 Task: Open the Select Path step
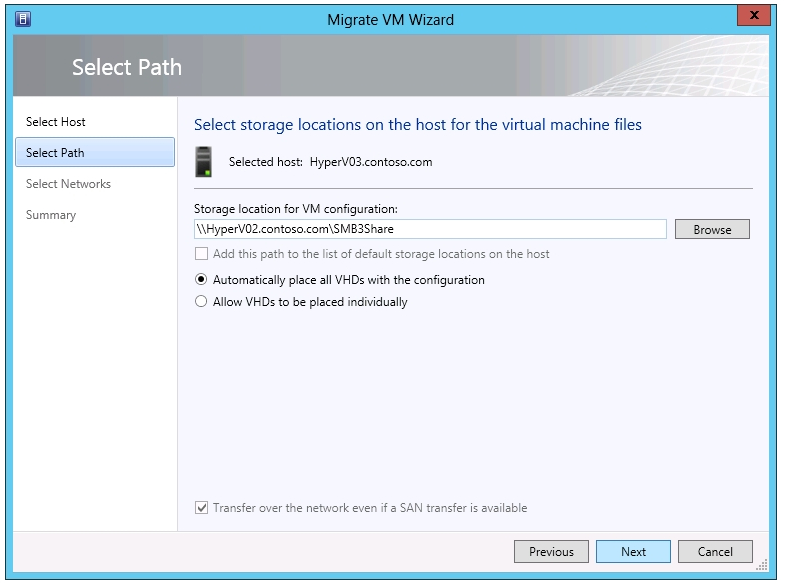point(56,153)
